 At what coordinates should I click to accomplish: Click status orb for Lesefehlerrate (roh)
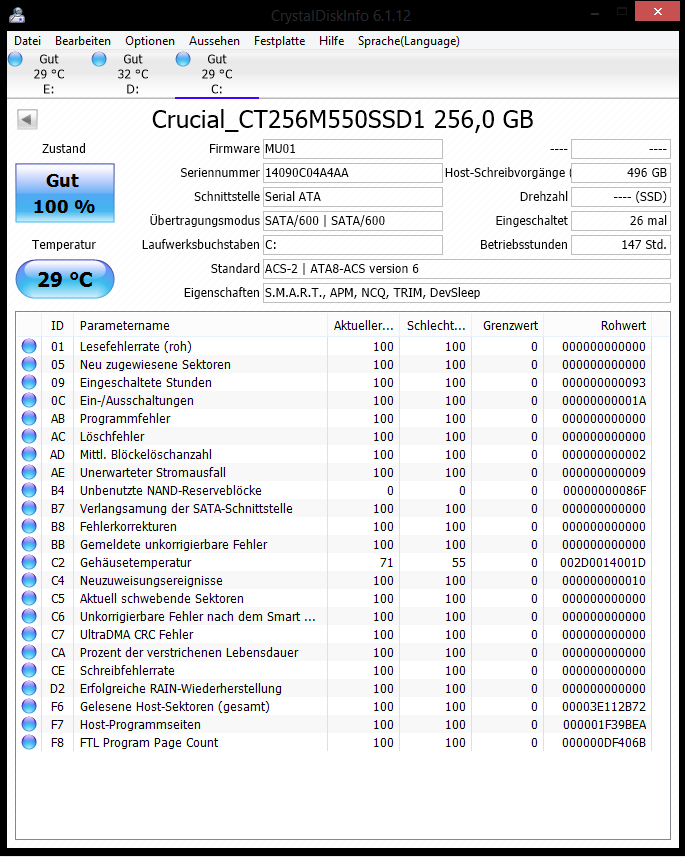pyautogui.click(x=29, y=346)
